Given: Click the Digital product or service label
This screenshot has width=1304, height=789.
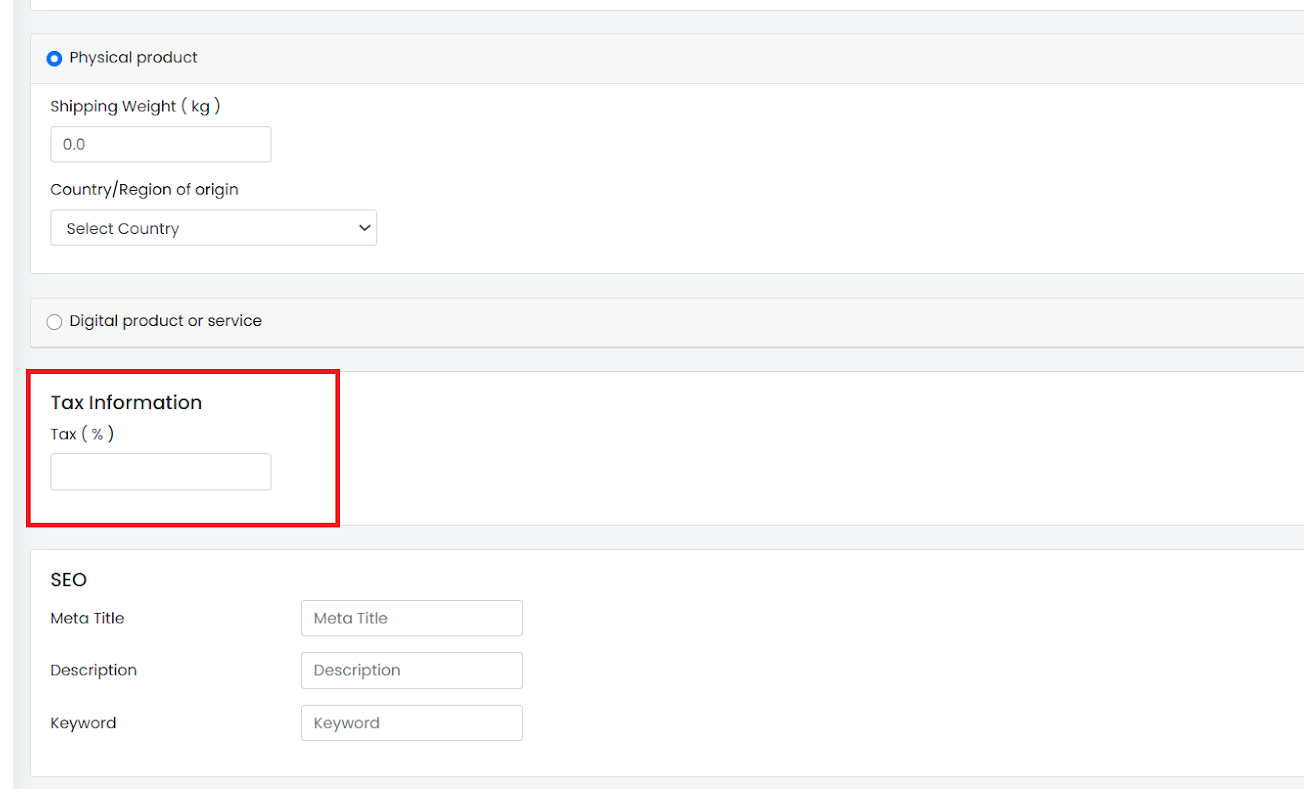Looking at the screenshot, I should pyautogui.click(x=165, y=321).
